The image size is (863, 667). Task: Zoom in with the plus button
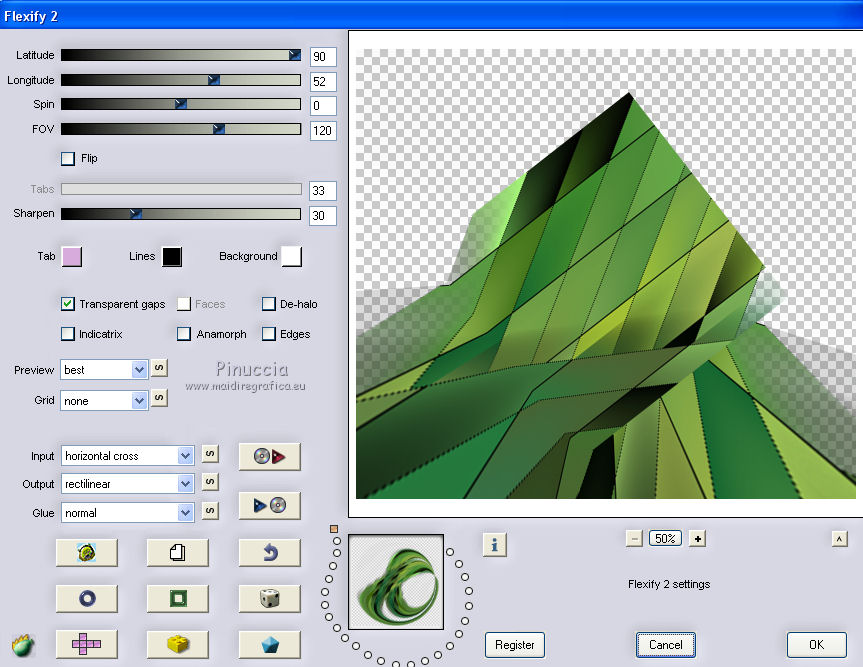pos(697,539)
